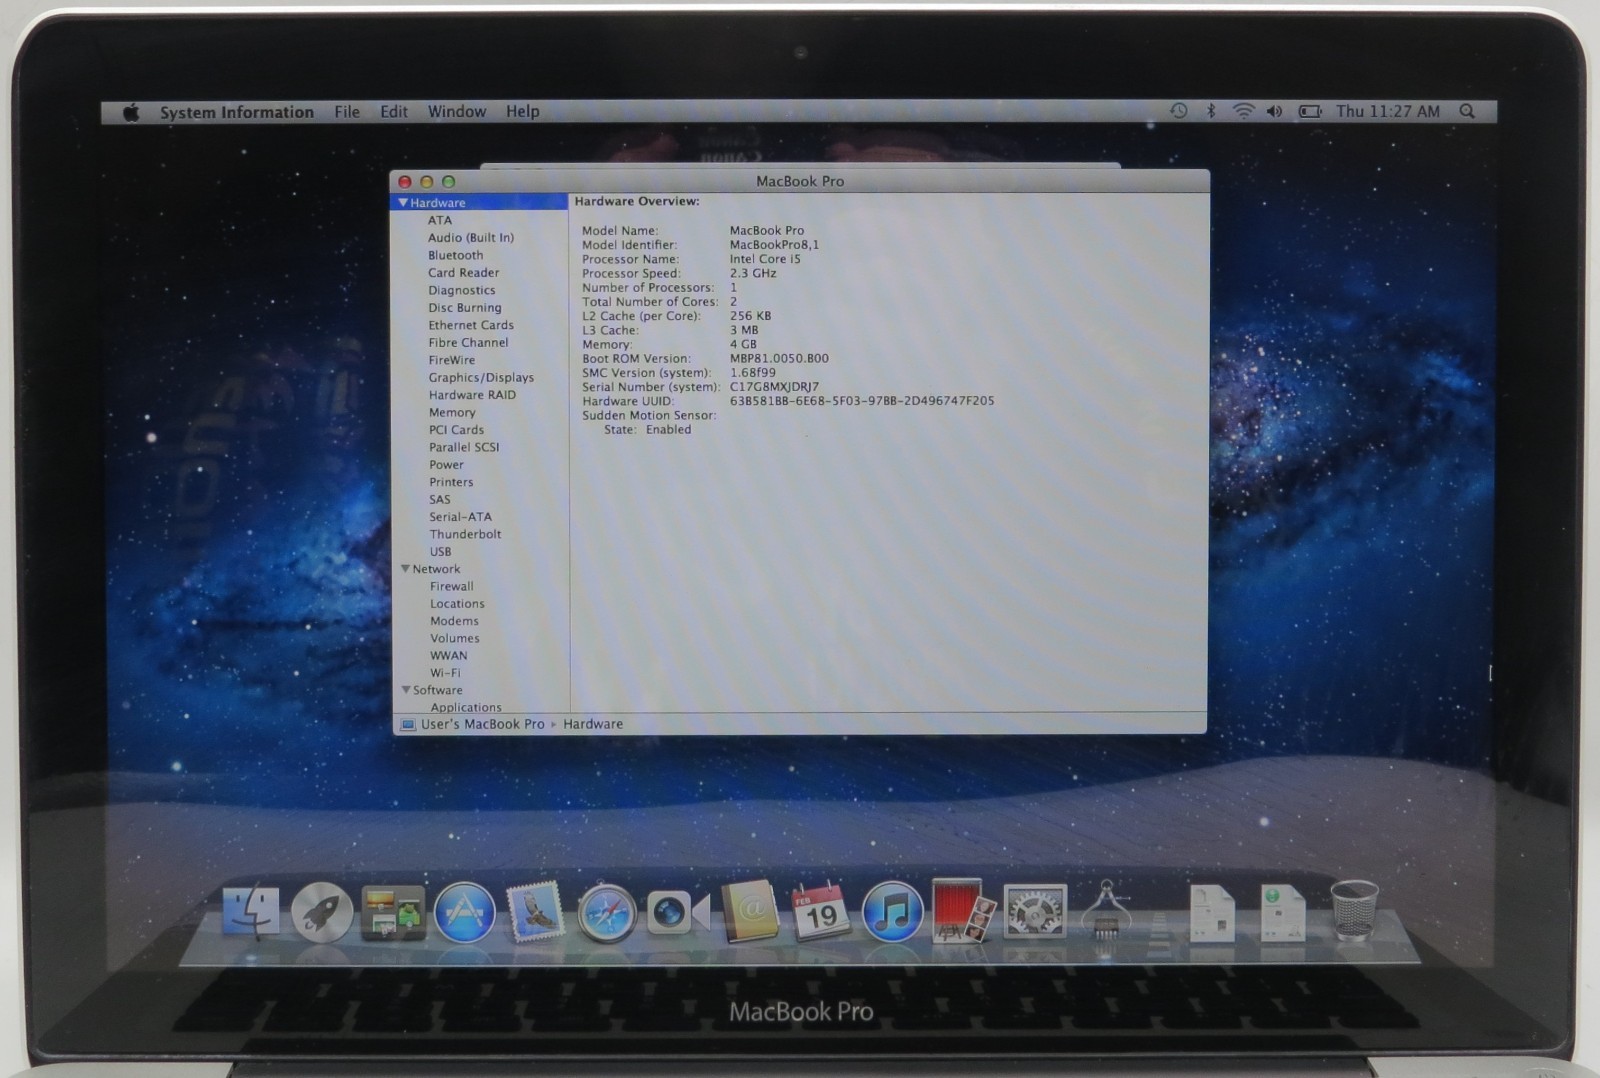The height and width of the screenshot is (1078, 1600).
Task: Open the App Store Dock icon
Action: pyautogui.click(x=464, y=912)
